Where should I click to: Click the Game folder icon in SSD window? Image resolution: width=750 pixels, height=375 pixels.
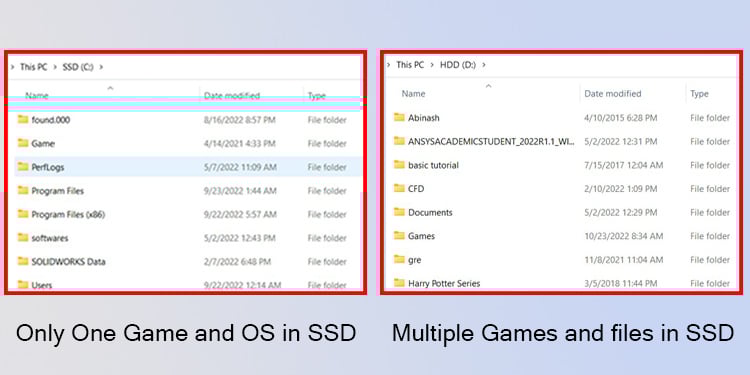(x=23, y=143)
